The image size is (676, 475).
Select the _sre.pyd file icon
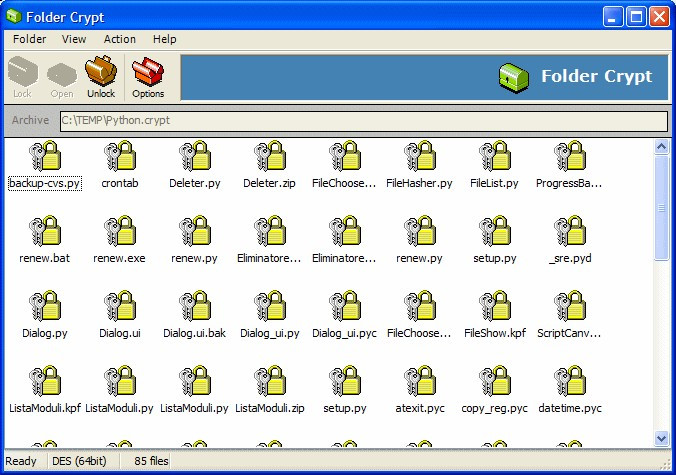[570, 231]
